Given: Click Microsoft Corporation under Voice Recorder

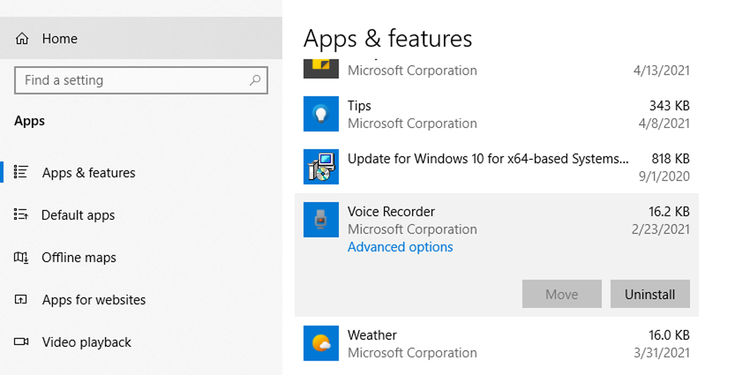Looking at the screenshot, I should click(x=412, y=229).
